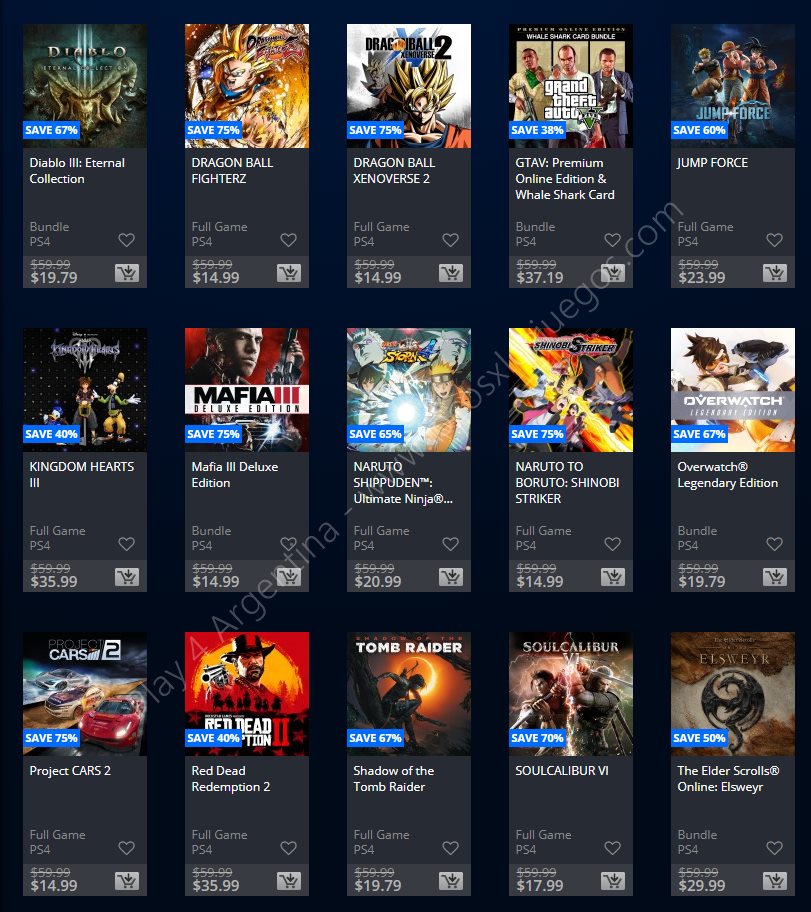
Task: Click the Overwatch Legendary Edition cover art
Action: (733, 390)
